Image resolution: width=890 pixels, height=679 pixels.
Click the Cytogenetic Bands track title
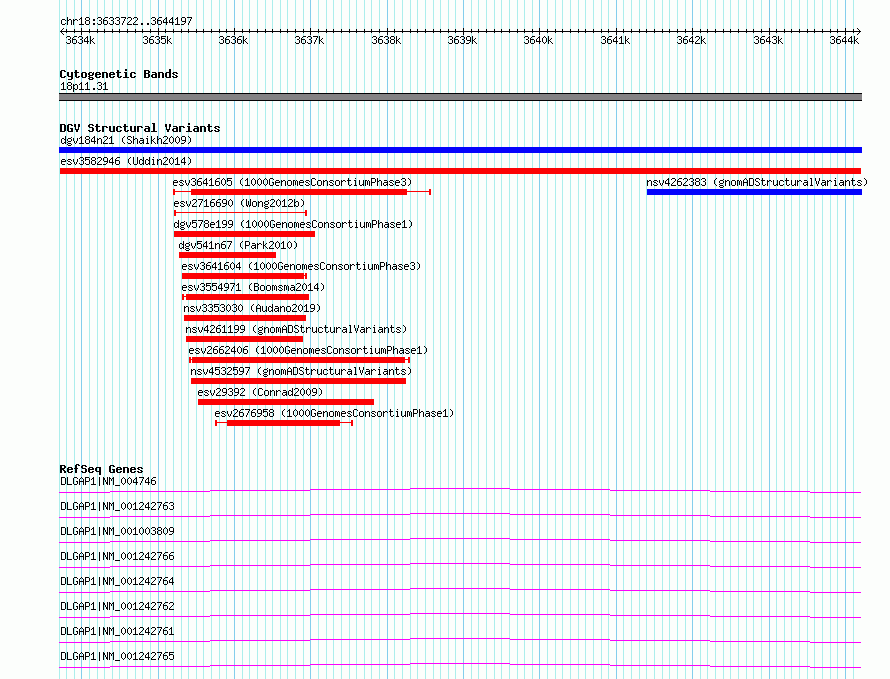[119, 74]
